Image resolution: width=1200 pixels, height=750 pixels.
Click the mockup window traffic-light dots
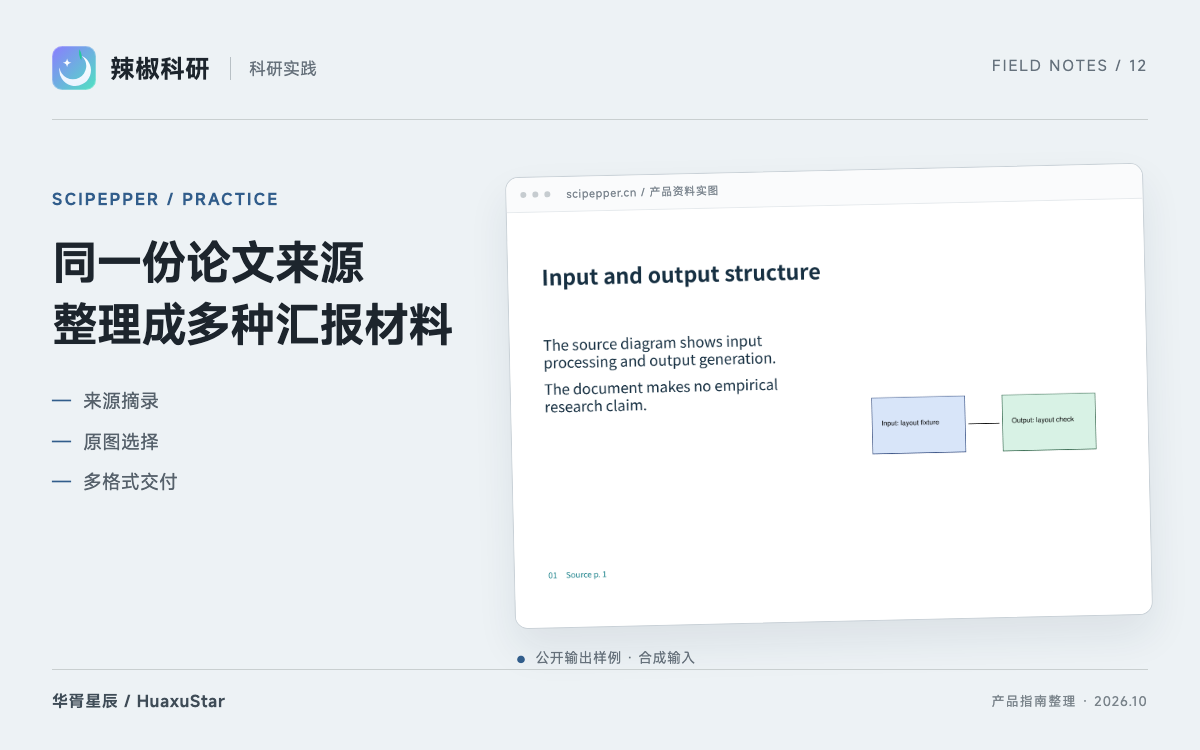point(535,194)
